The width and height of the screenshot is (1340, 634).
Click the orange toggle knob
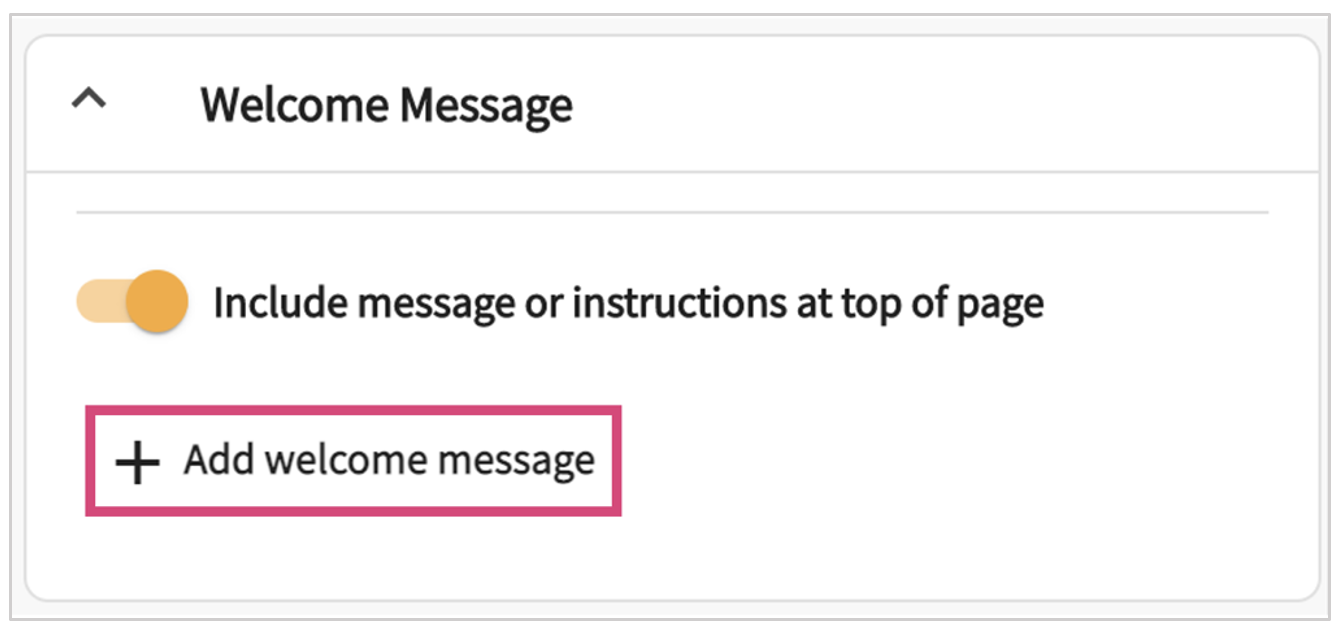(x=157, y=302)
